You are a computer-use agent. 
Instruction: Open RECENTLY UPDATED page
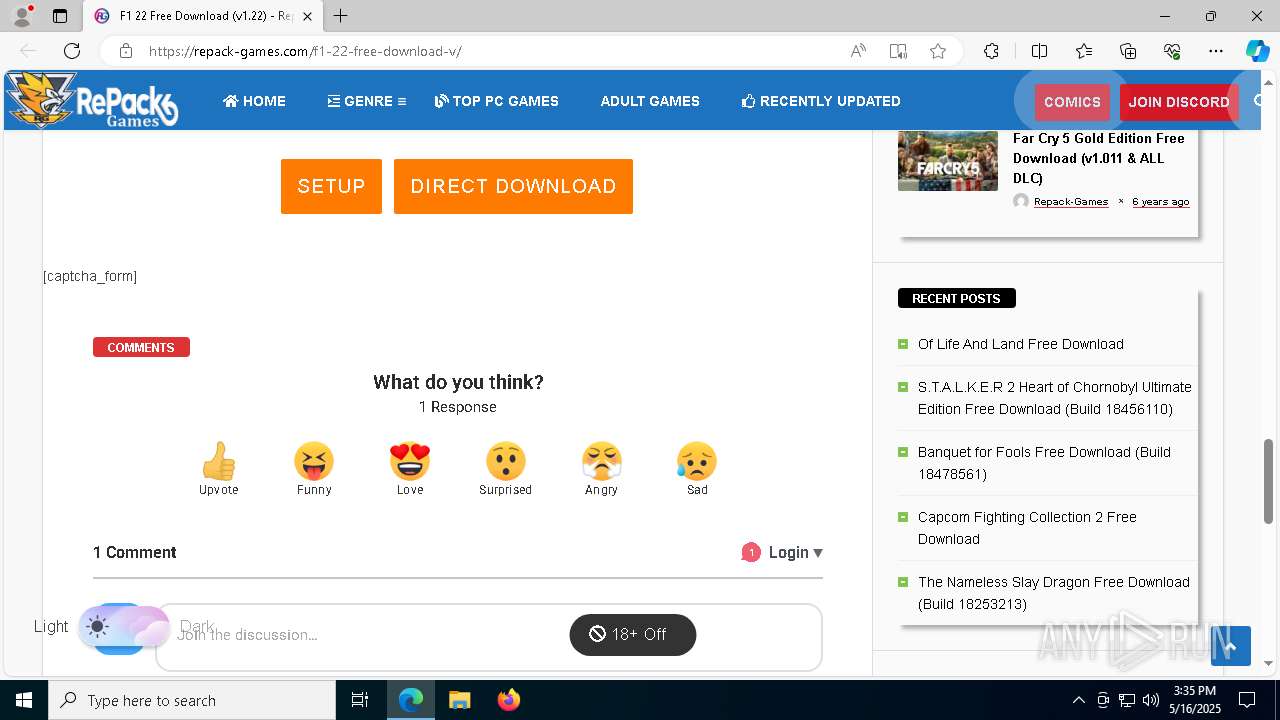pos(820,101)
